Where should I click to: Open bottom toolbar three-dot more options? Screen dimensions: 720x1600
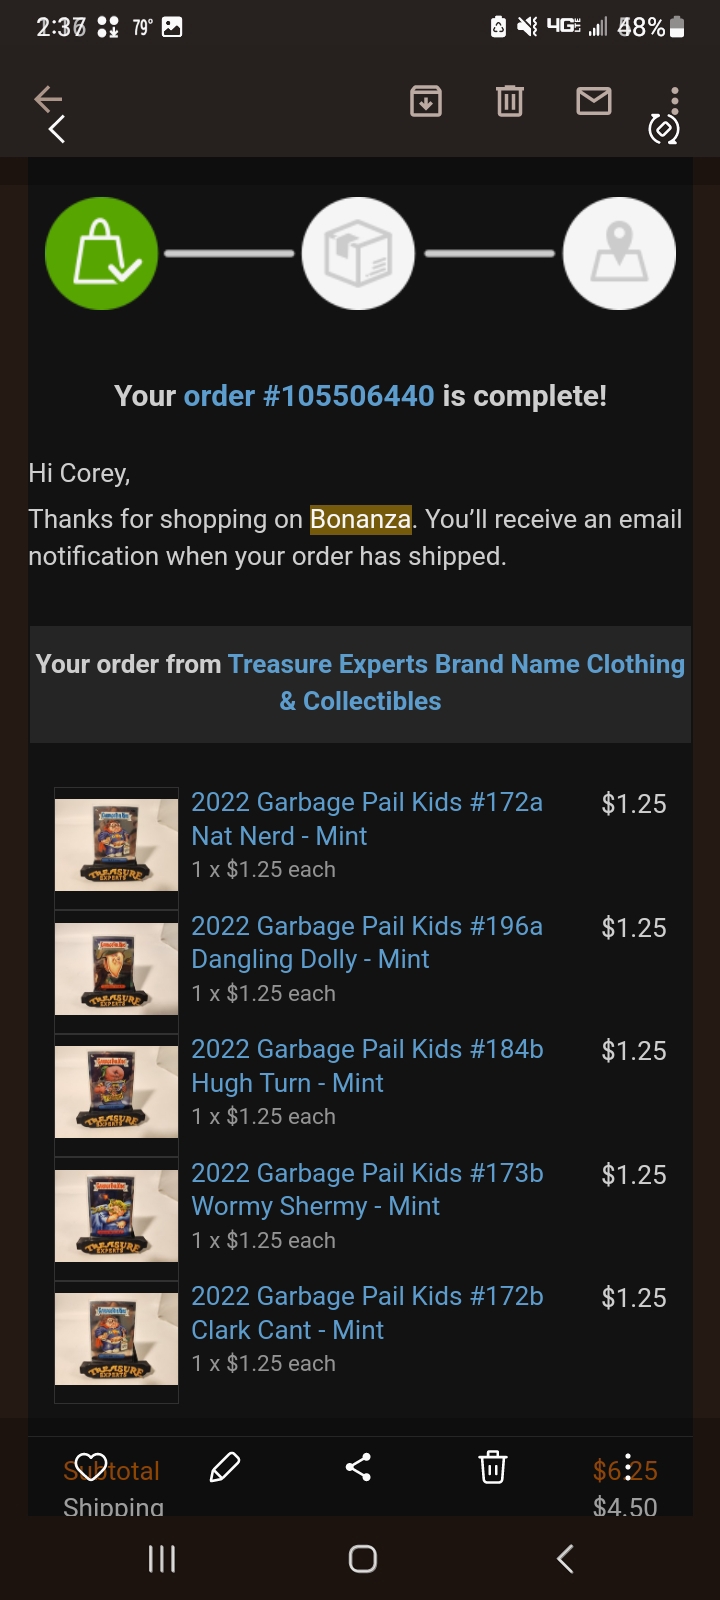pyautogui.click(x=627, y=1467)
